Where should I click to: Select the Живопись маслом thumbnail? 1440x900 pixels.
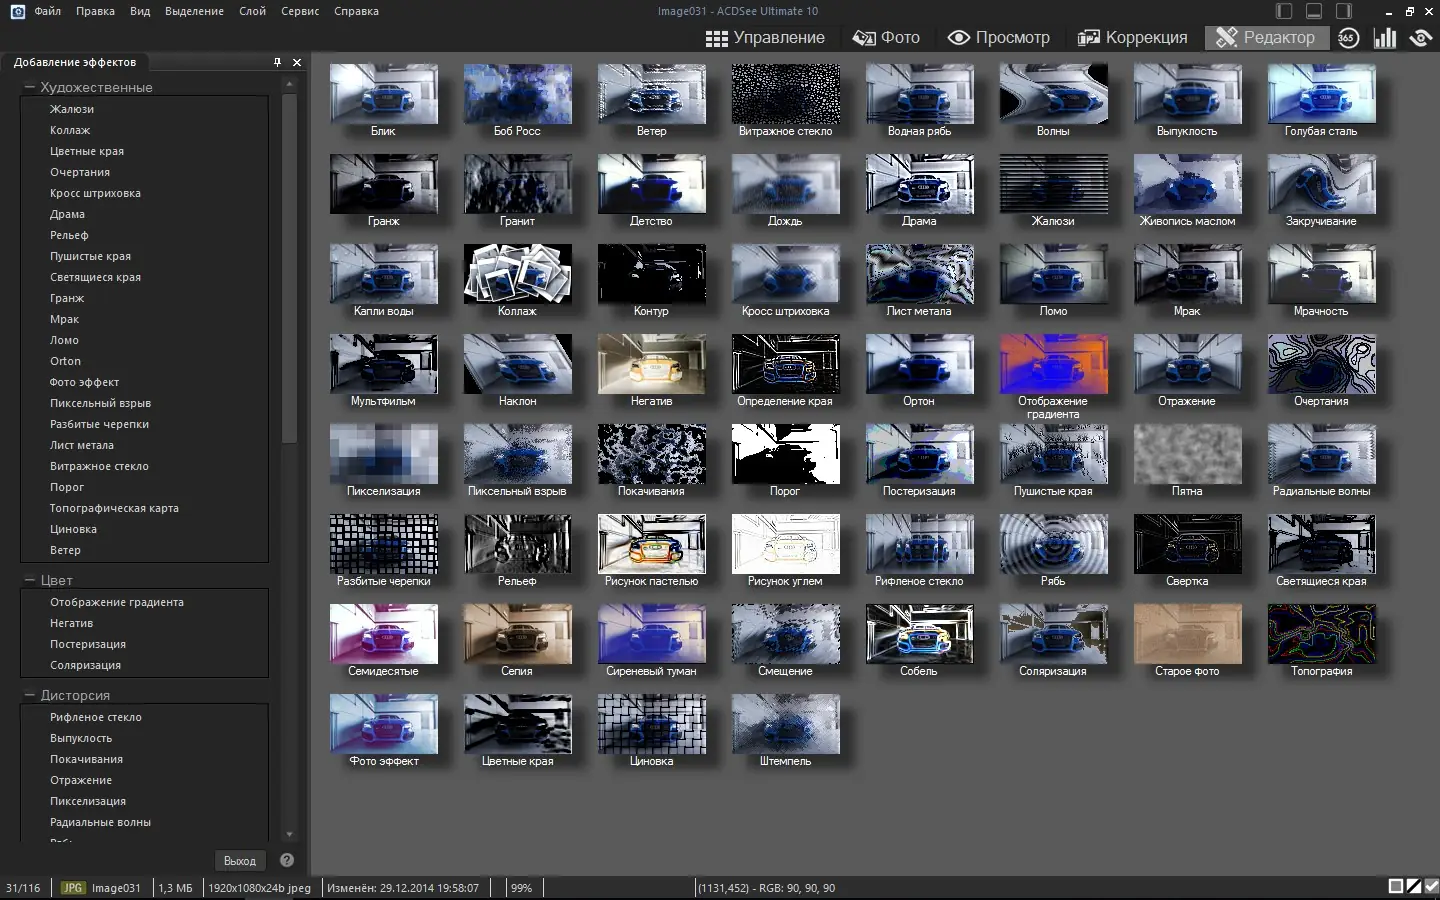pos(1187,184)
